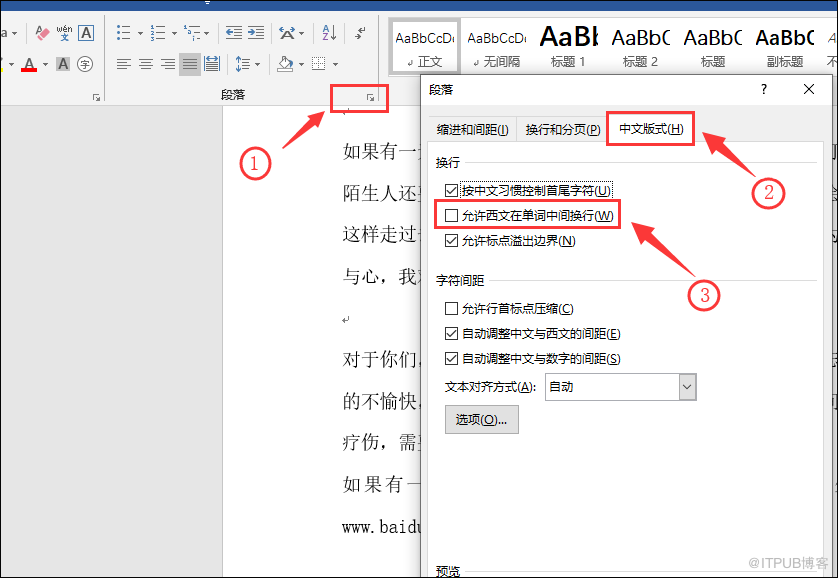838x578 pixels.
Task: Click the help question mark in the 段落 dialog
Action: pos(764,89)
